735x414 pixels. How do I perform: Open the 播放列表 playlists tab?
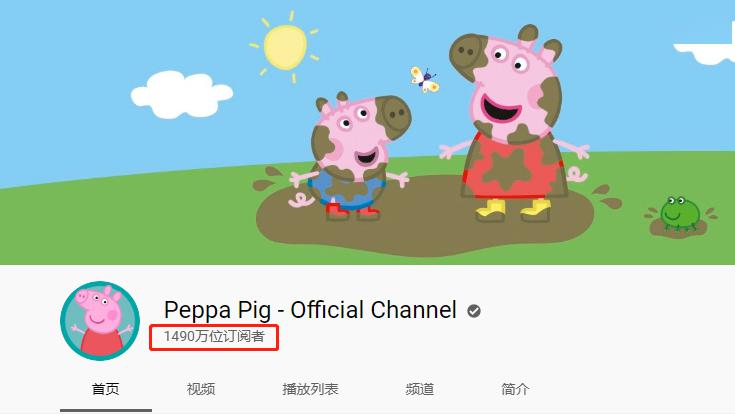pyautogui.click(x=310, y=389)
